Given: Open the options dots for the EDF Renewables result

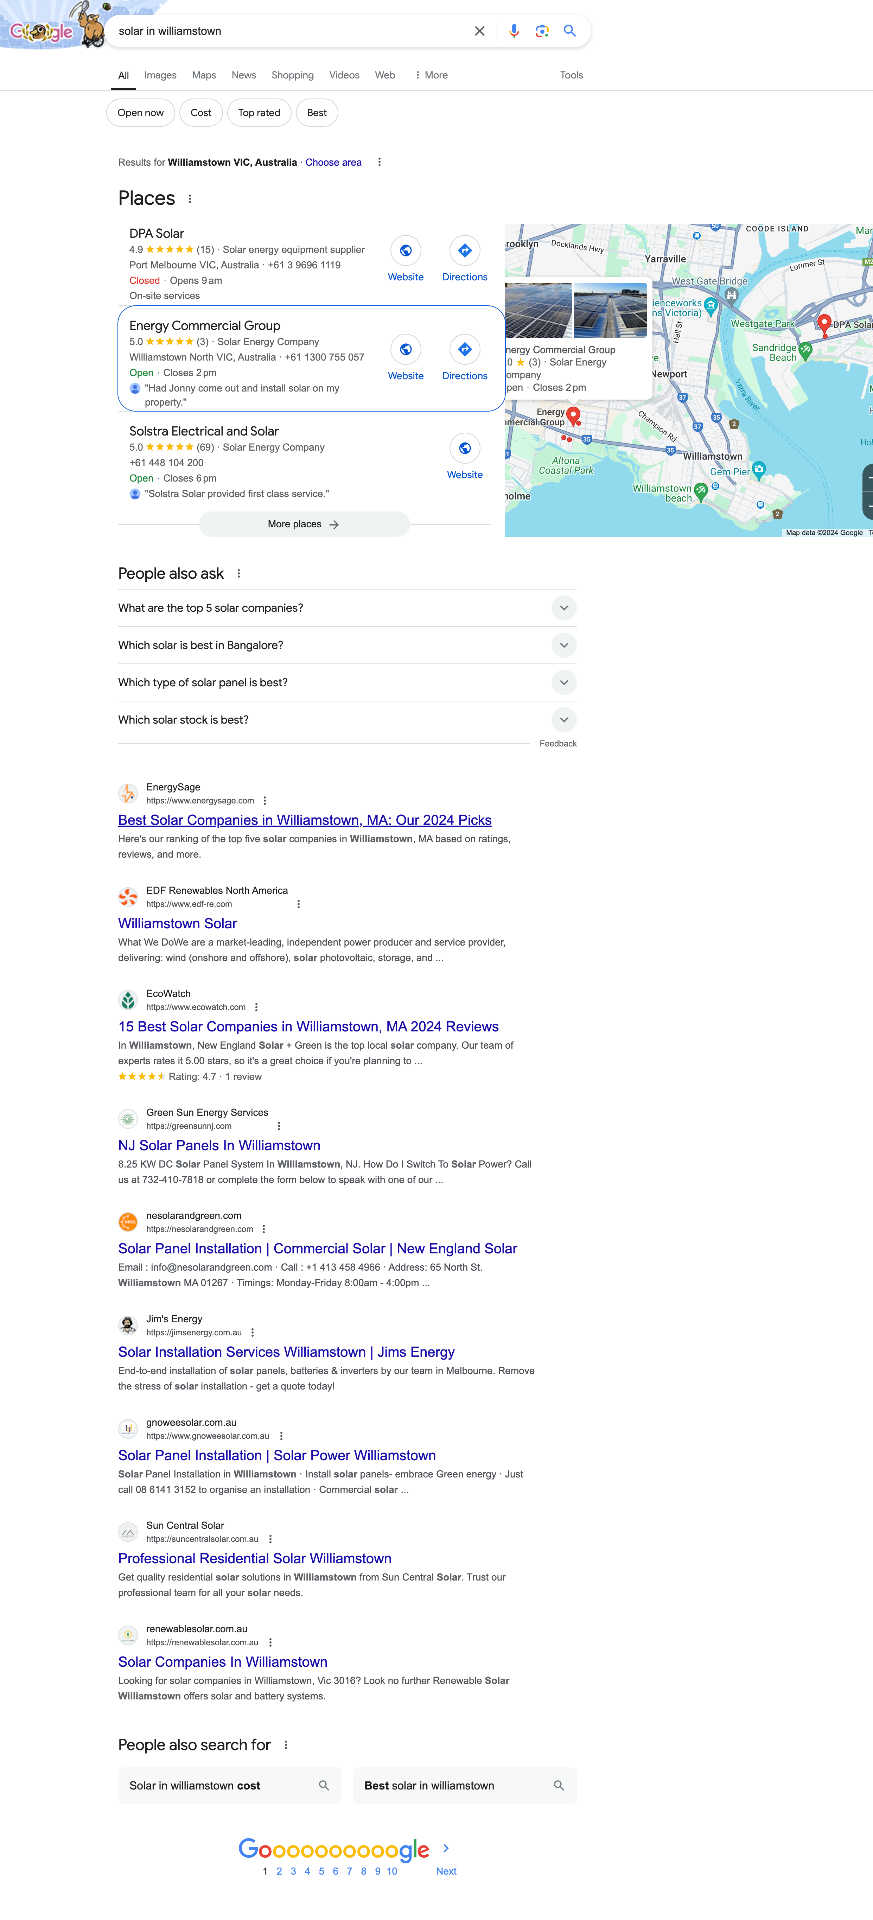Looking at the screenshot, I should coord(298,904).
